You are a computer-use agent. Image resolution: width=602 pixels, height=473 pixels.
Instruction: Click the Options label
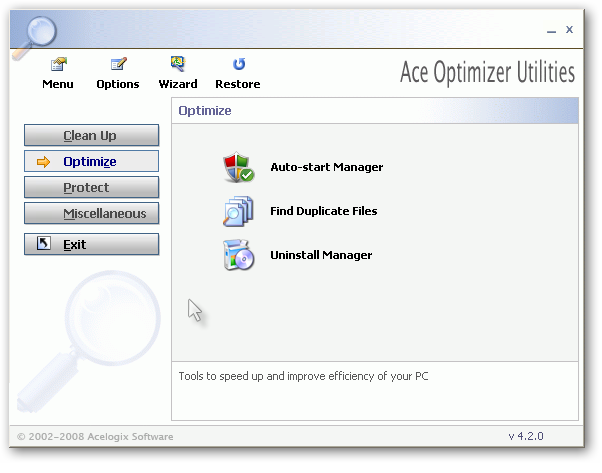click(x=118, y=84)
